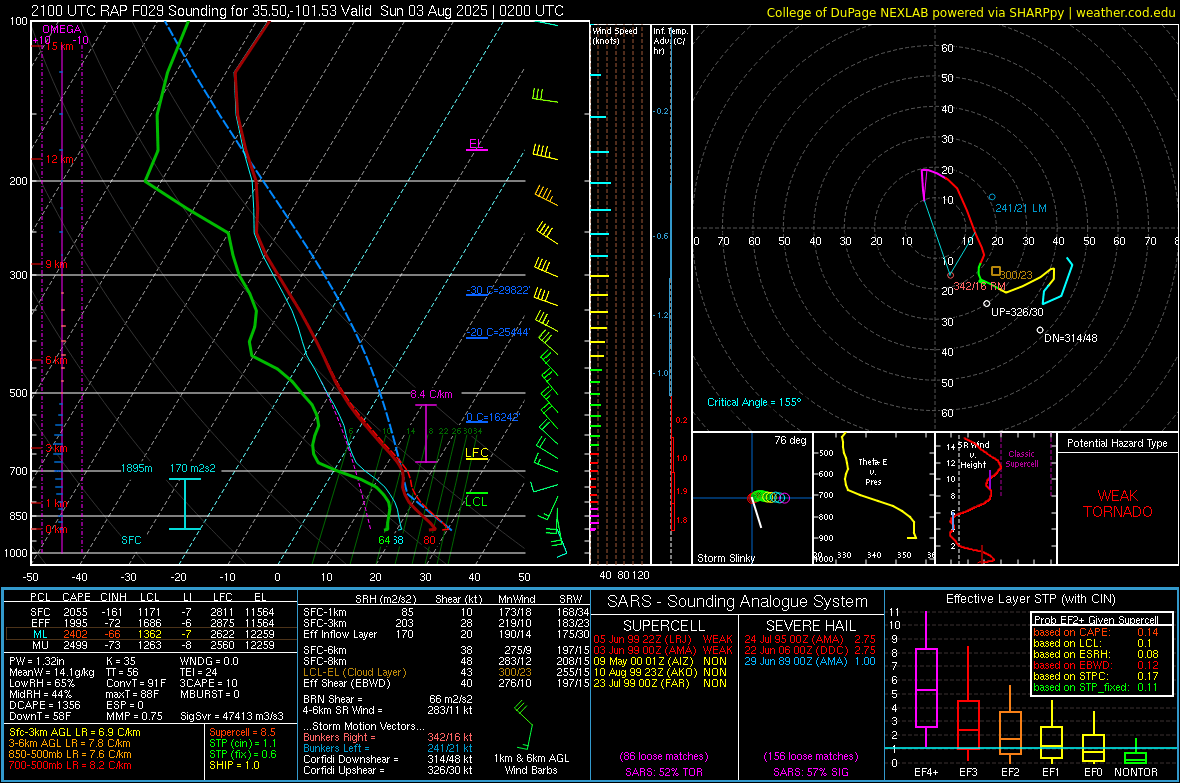Screen dimensions: 1180x783
Task: Click 'PW = 1.32in' value
Action: (x=36, y=661)
